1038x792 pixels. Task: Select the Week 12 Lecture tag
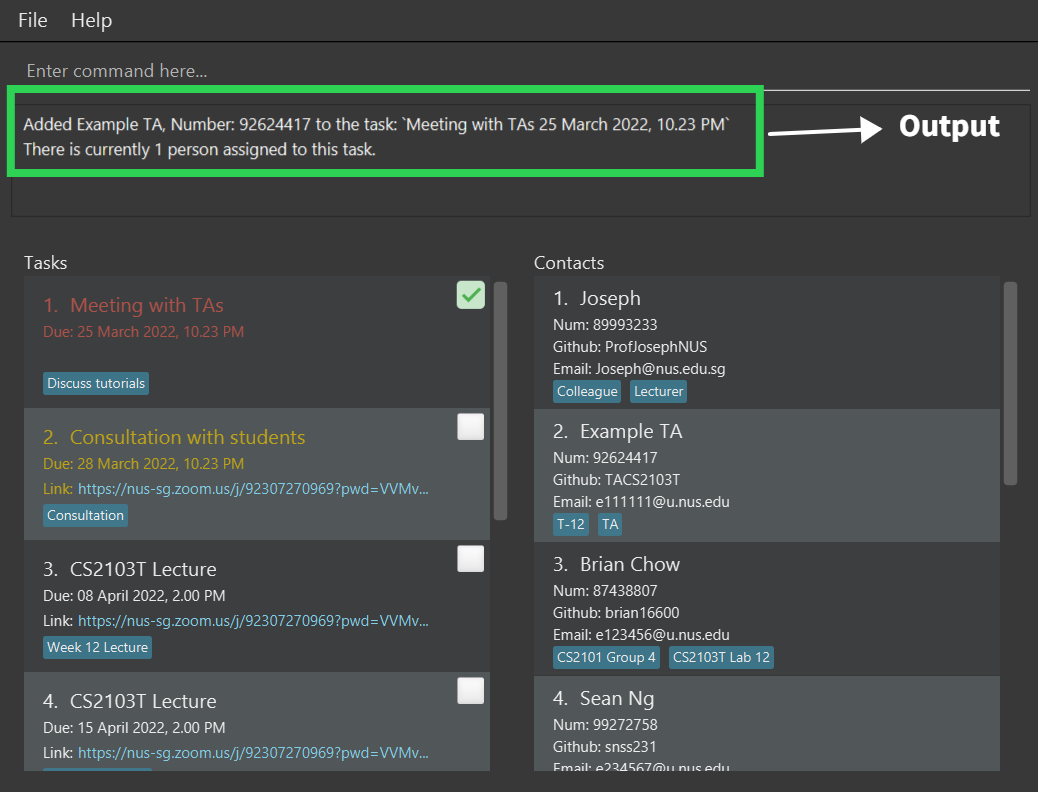pos(97,647)
